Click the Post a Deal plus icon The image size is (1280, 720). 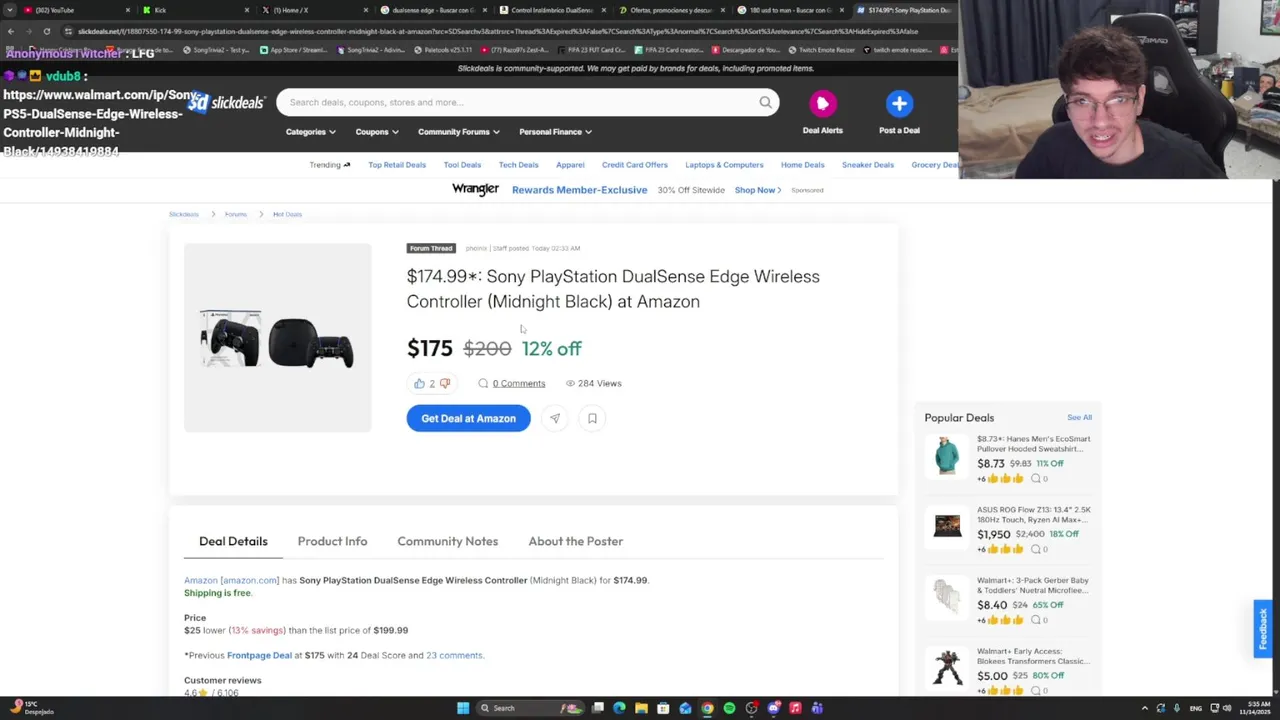tap(899, 103)
